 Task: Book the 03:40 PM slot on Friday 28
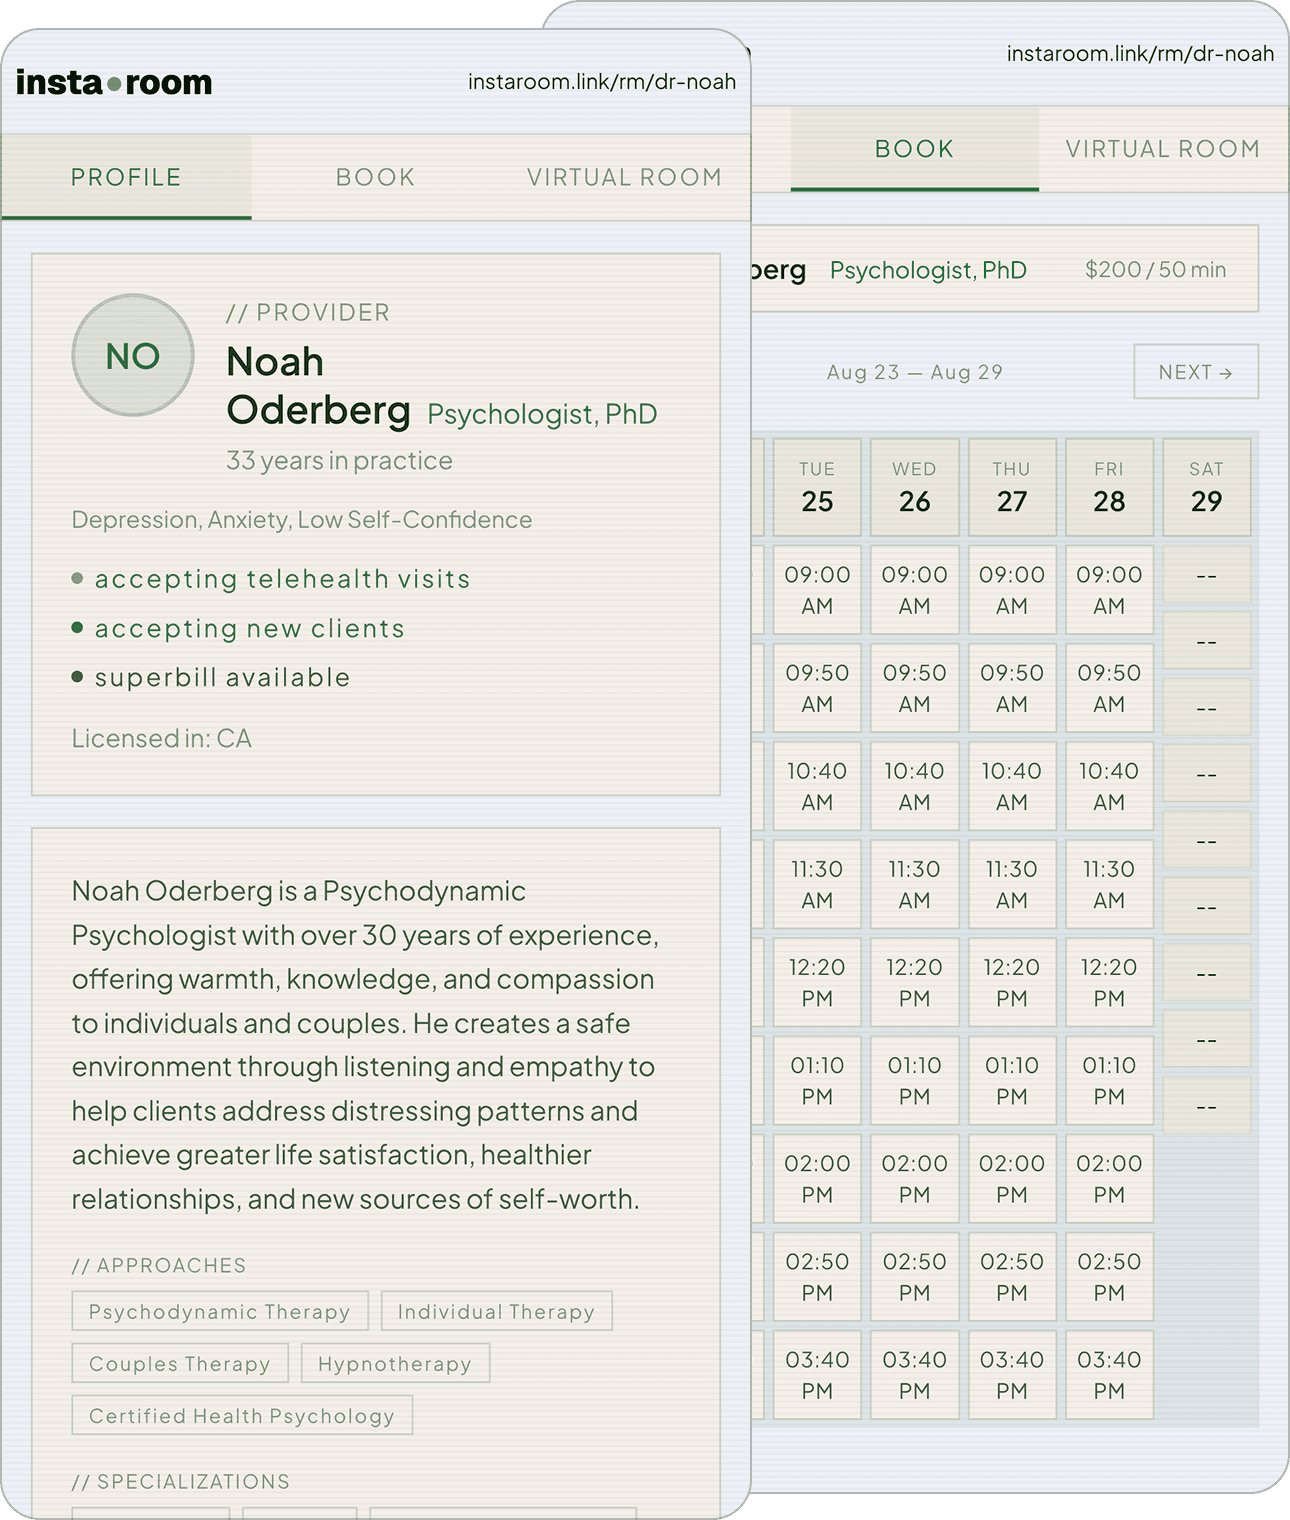[1109, 1375]
